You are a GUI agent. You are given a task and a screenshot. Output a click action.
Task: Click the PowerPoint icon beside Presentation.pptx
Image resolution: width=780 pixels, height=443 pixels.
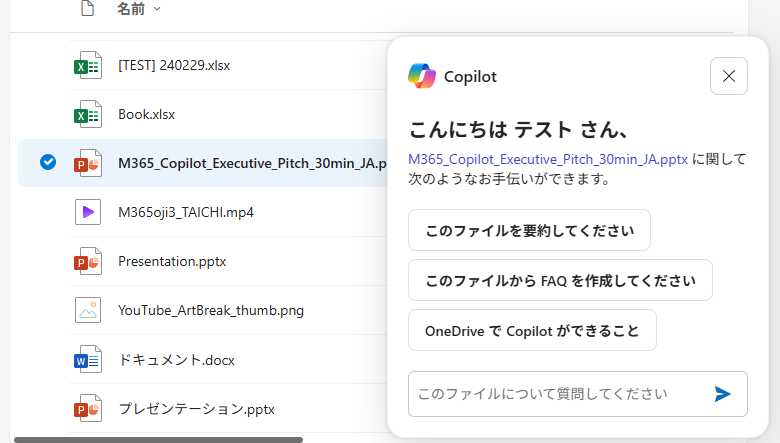[x=88, y=261]
